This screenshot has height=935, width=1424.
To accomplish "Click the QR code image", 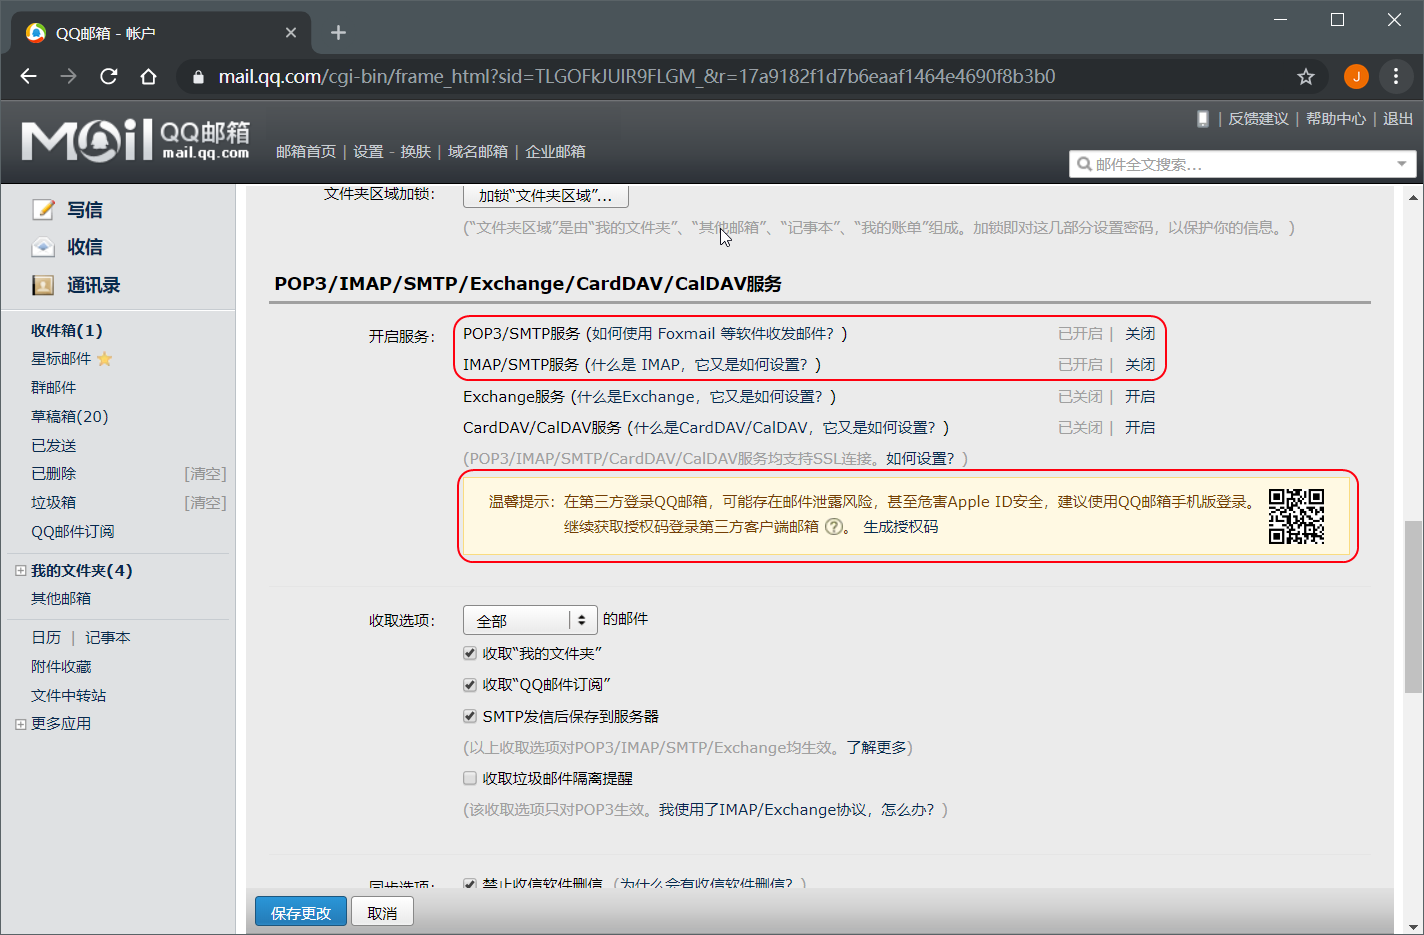I will [x=1296, y=516].
